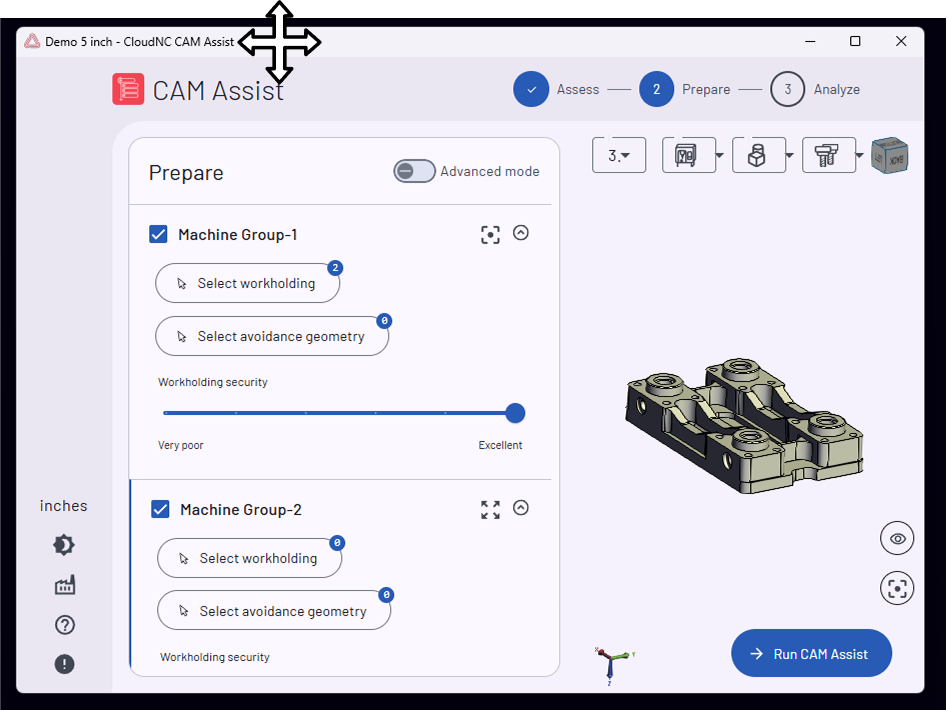Select the Prepare step 2 circle
This screenshot has height=710, width=947.
tap(656, 89)
